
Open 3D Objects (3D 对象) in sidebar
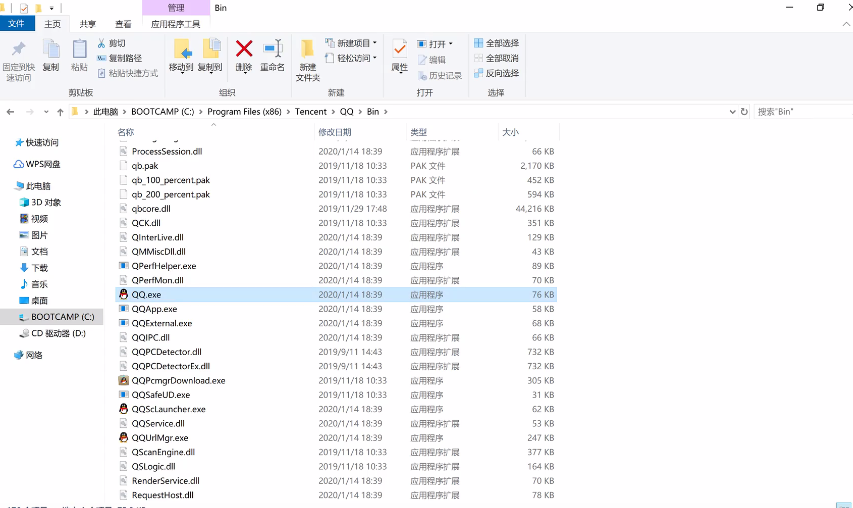coord(41,202)
